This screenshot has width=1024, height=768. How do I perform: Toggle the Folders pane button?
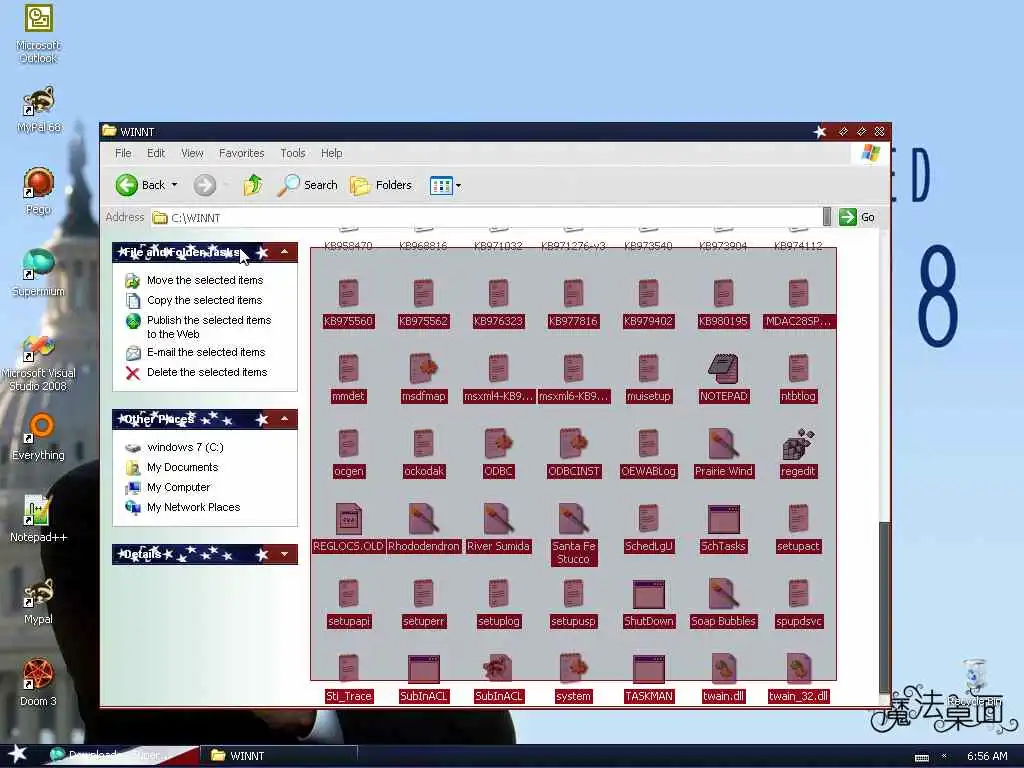coord(381,185)
